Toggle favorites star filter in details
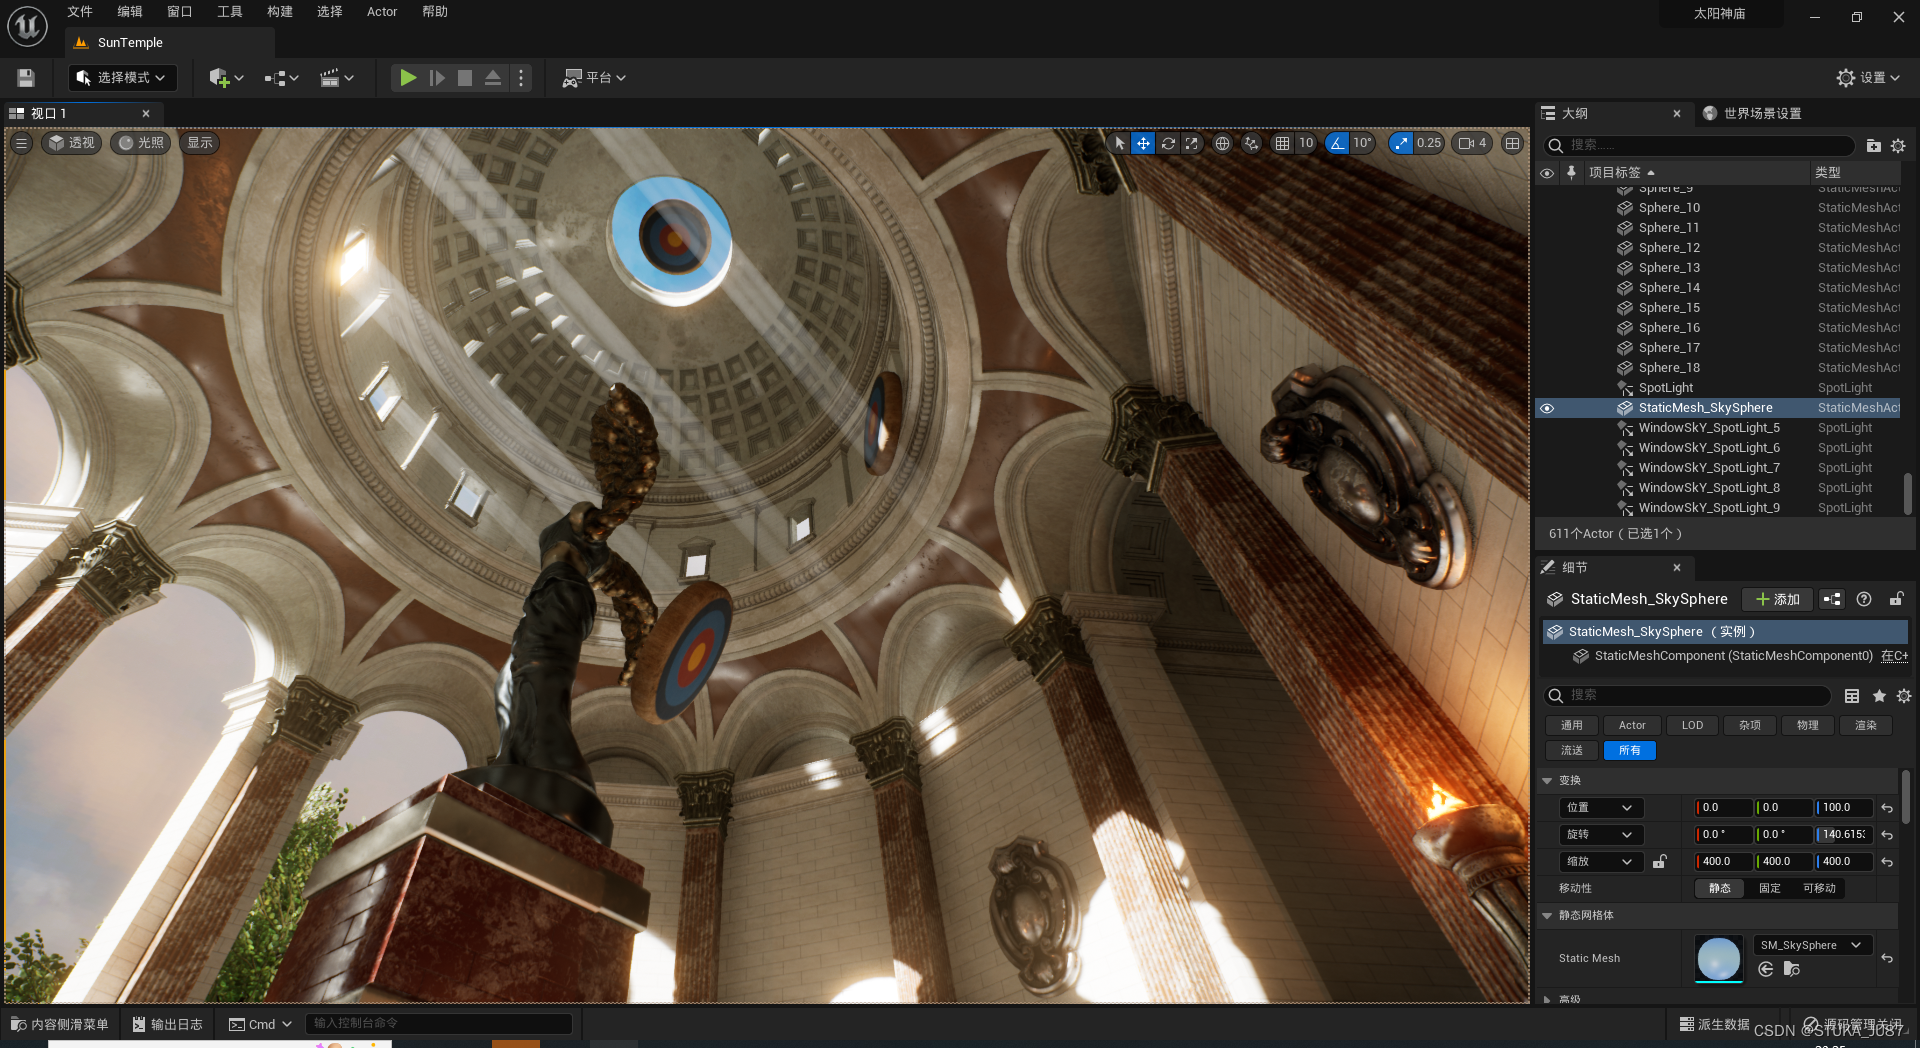The height and width of the screenshot is (1048, 1920). pos(1879,696)
